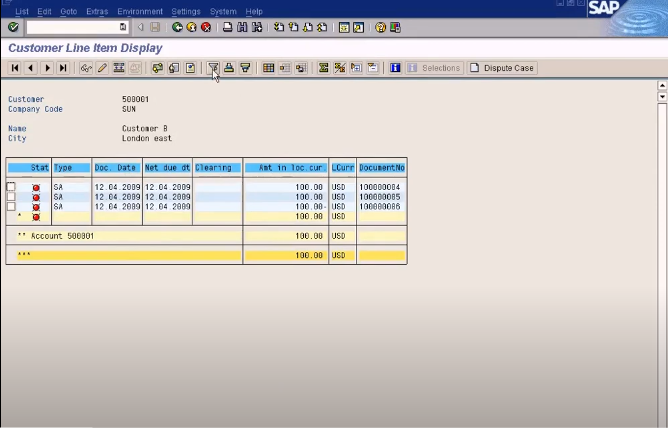Open the Goto menu
Screen dimensions: 668x428
[x=69, y=11]
